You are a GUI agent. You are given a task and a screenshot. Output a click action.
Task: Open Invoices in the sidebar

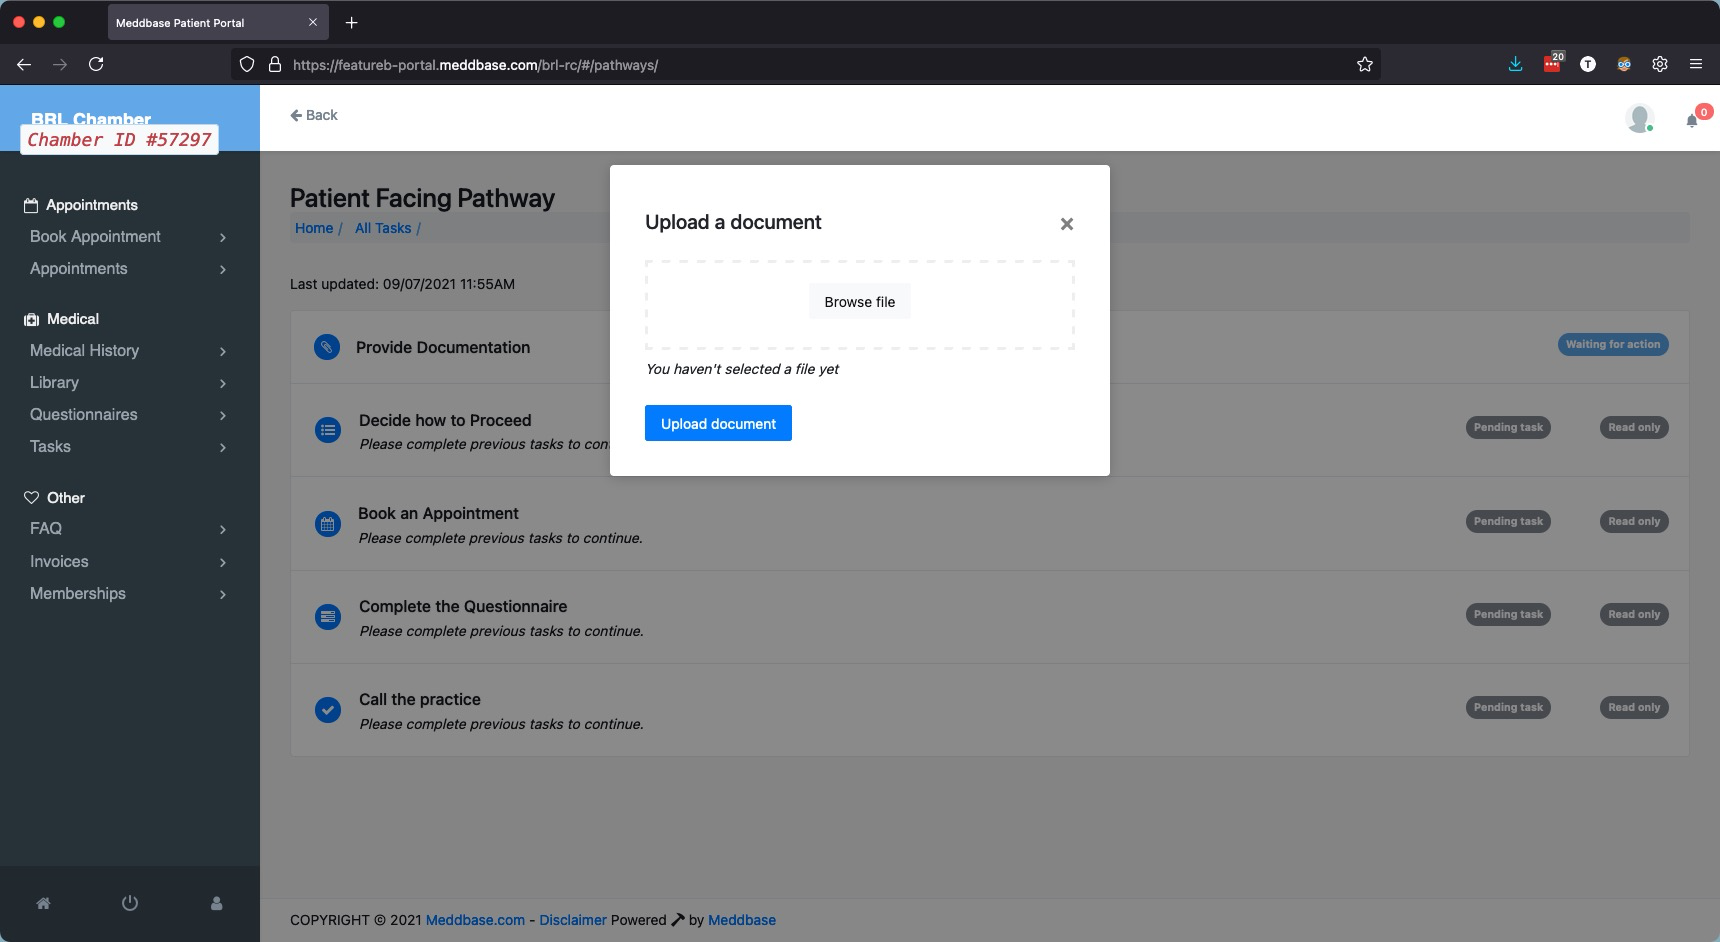coord(128,562)
